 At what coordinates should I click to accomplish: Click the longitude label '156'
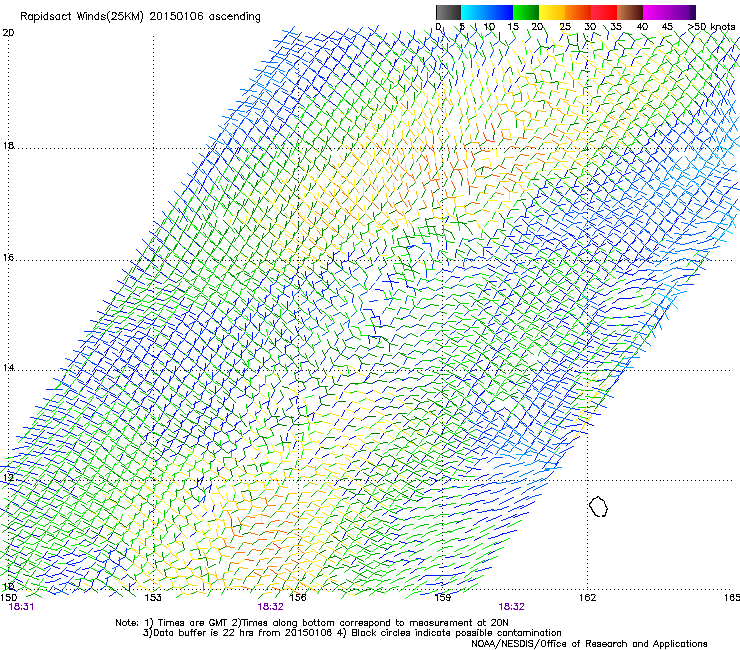pos(298,598)
